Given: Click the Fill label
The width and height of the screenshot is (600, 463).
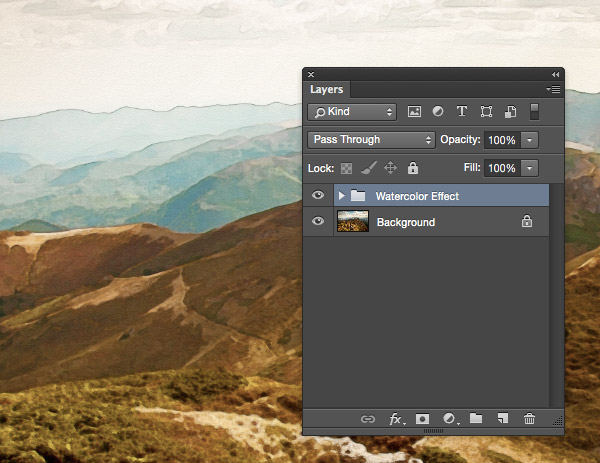Looking at the screenshot, I should [x=472, y=167].
